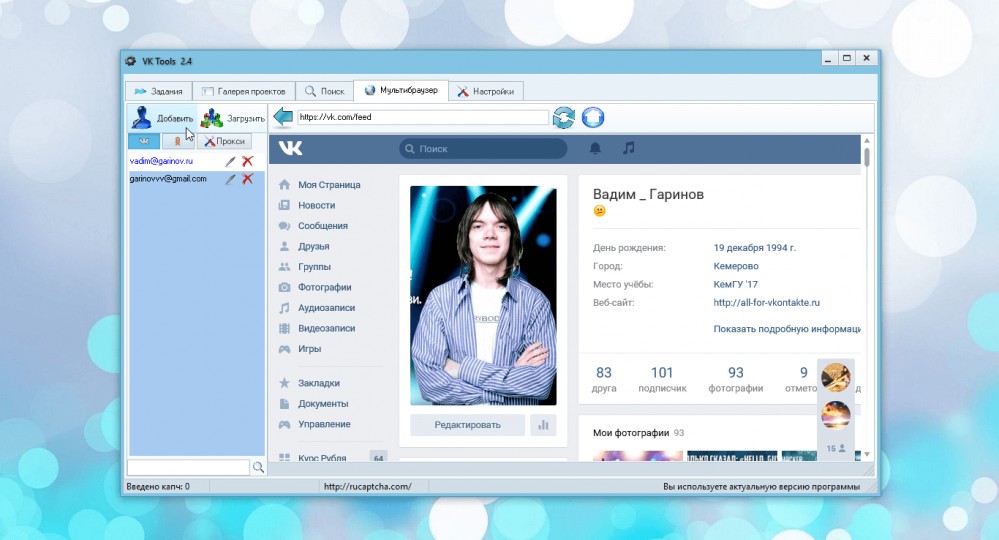Open the VK music note icon

pyautogui.click(x=629, y=148)
